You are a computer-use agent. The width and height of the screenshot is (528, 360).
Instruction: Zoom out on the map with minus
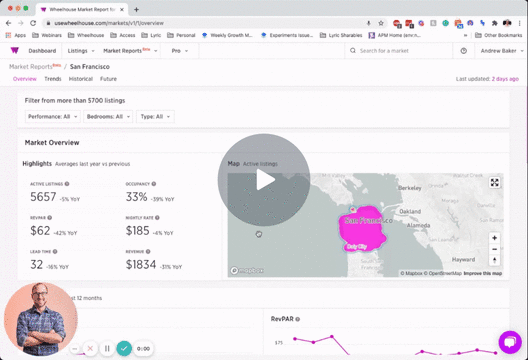tap(494, 249)
